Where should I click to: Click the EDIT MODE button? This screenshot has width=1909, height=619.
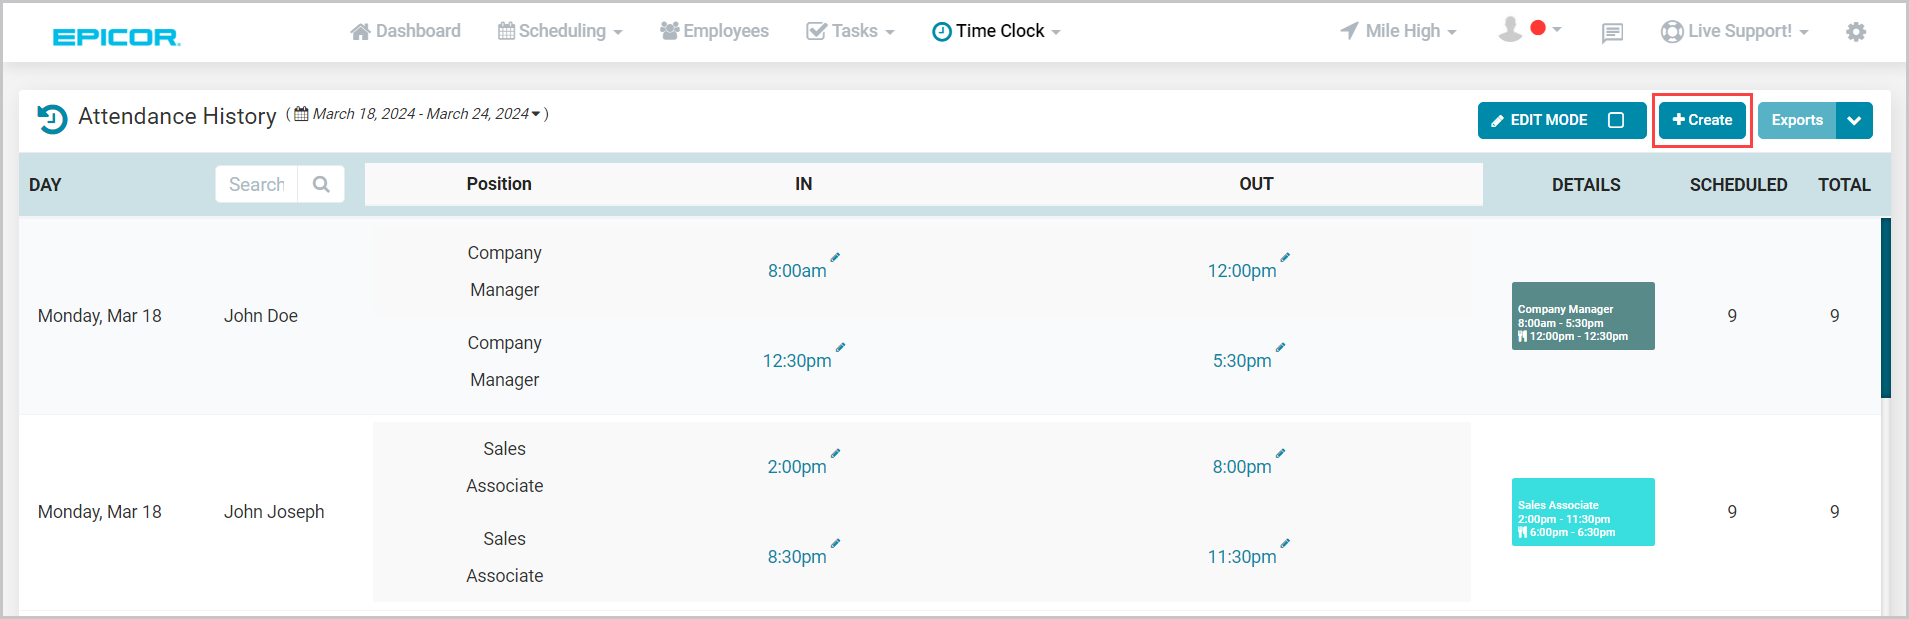point(1562,120)
